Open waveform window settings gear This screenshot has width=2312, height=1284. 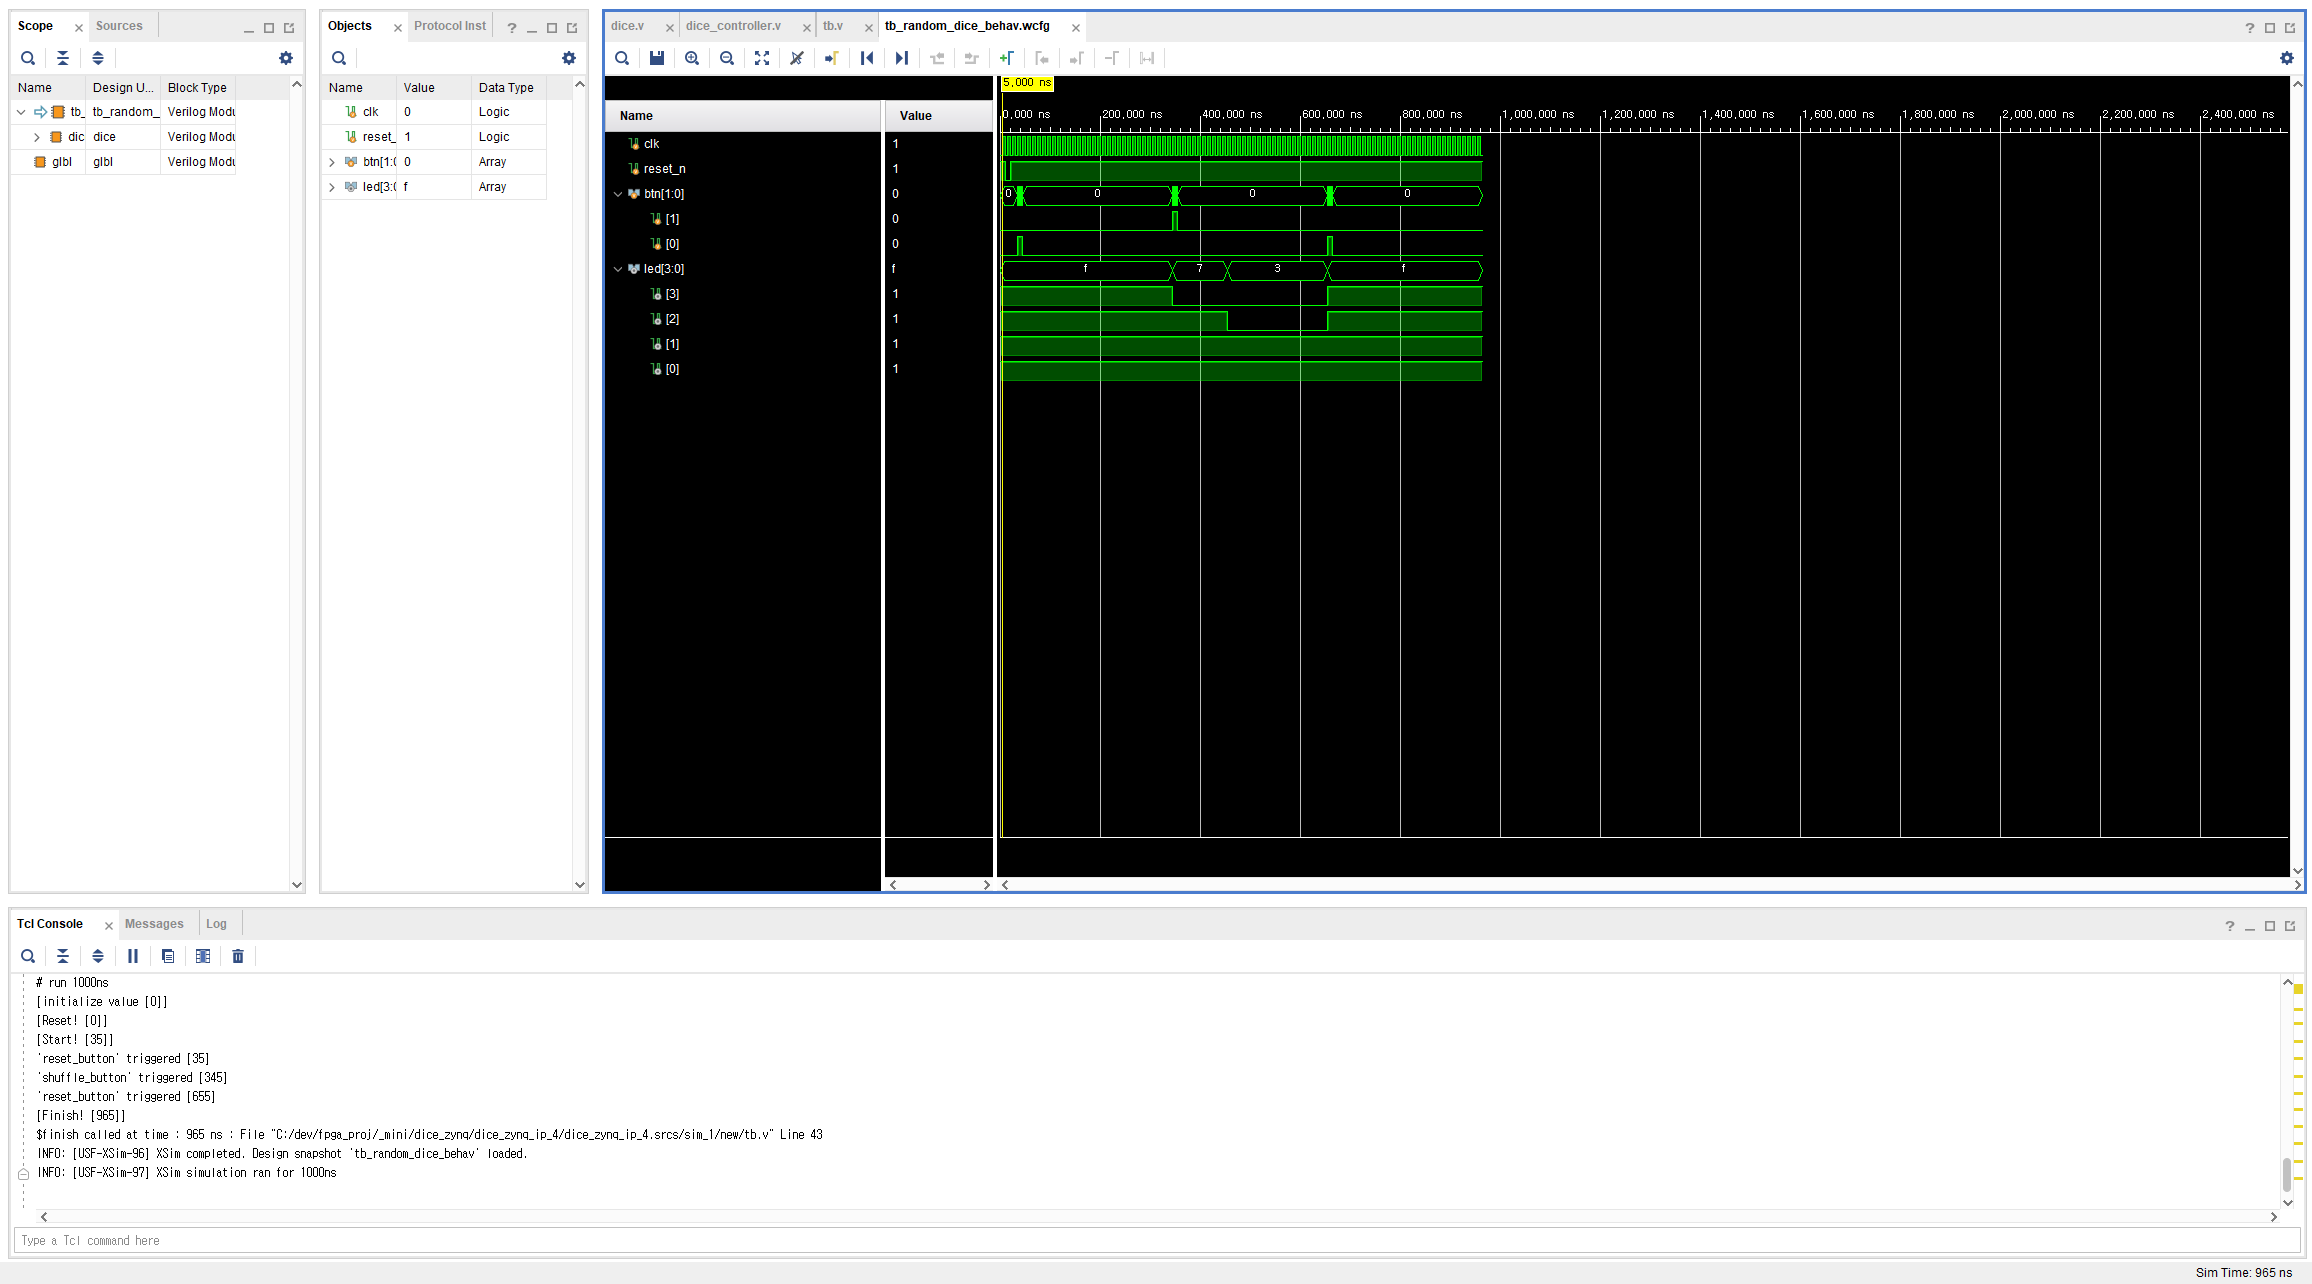(x=2286, y=58)
